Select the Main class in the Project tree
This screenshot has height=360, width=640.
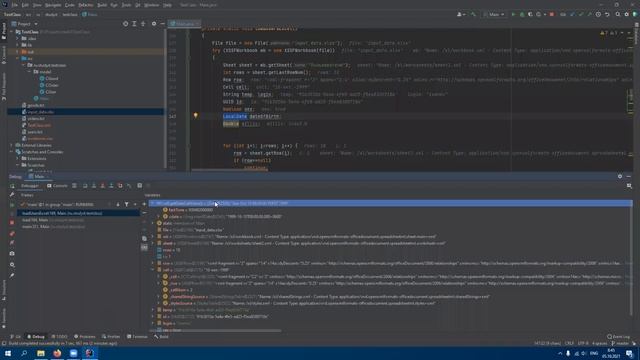tap(42, 98)
